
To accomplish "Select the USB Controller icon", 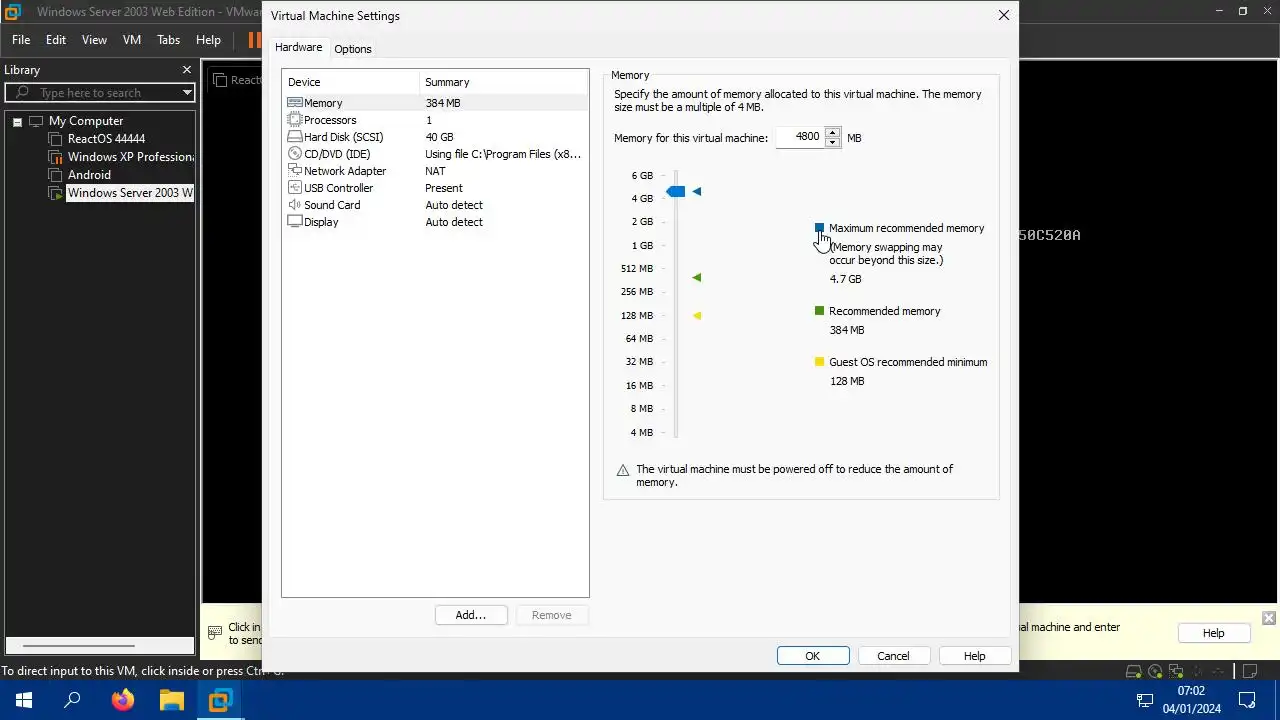I will coord(295,188).
